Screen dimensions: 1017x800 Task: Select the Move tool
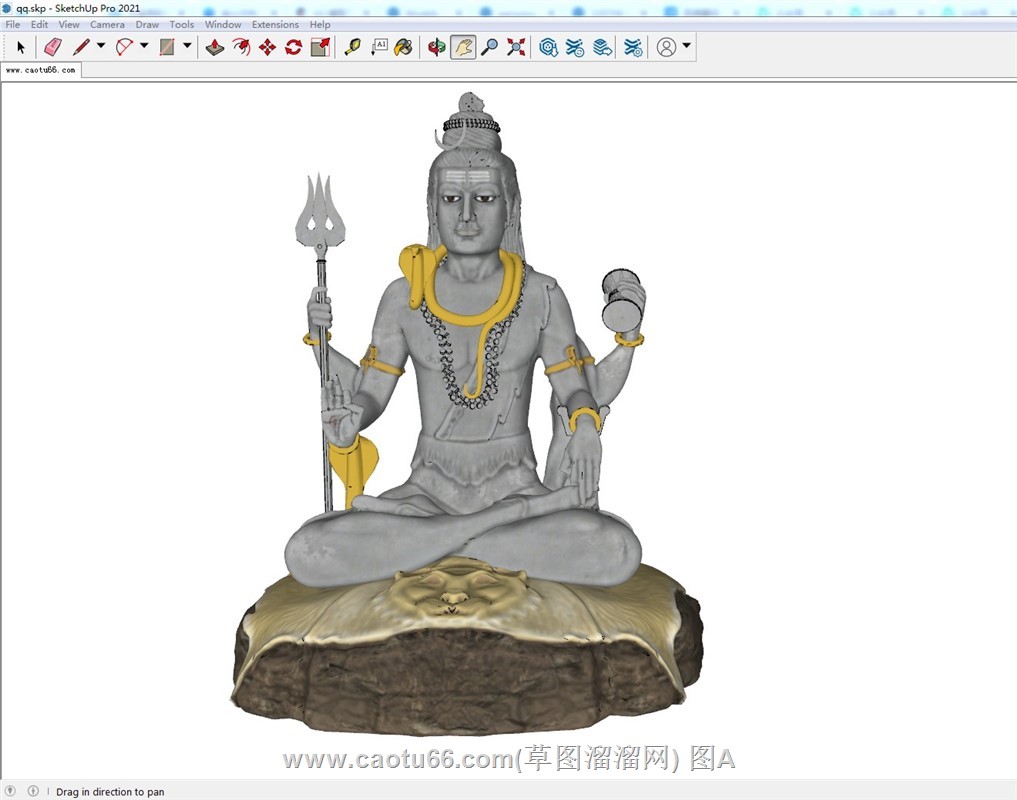pos(267,47)
